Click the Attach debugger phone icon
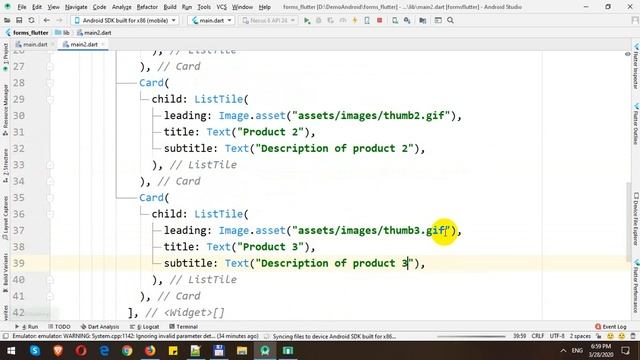The image size is (640, 360). point(367,20)
